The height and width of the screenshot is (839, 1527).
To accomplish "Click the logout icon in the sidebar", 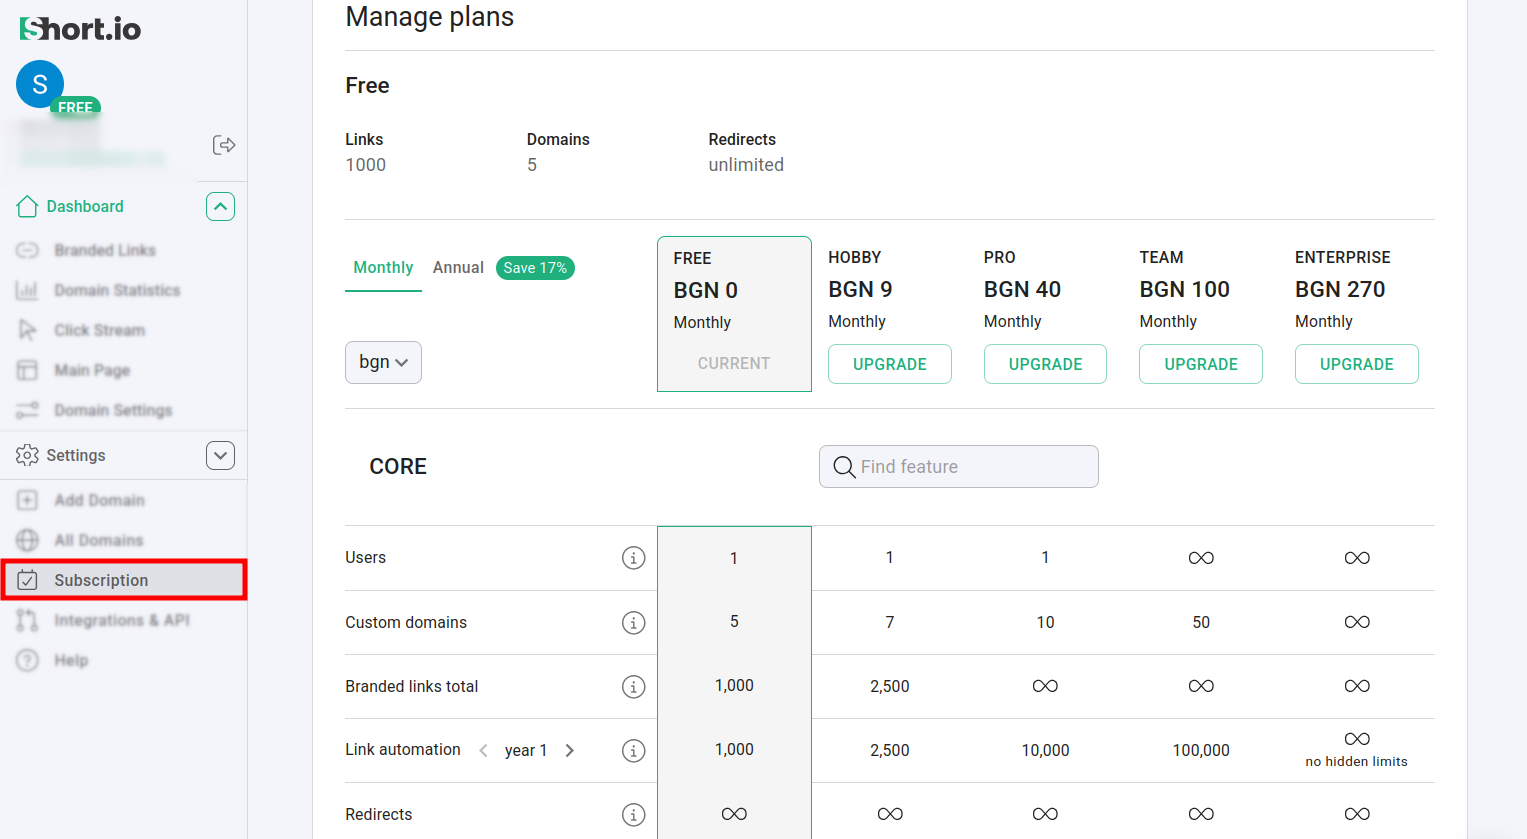I will pos(224,145).
